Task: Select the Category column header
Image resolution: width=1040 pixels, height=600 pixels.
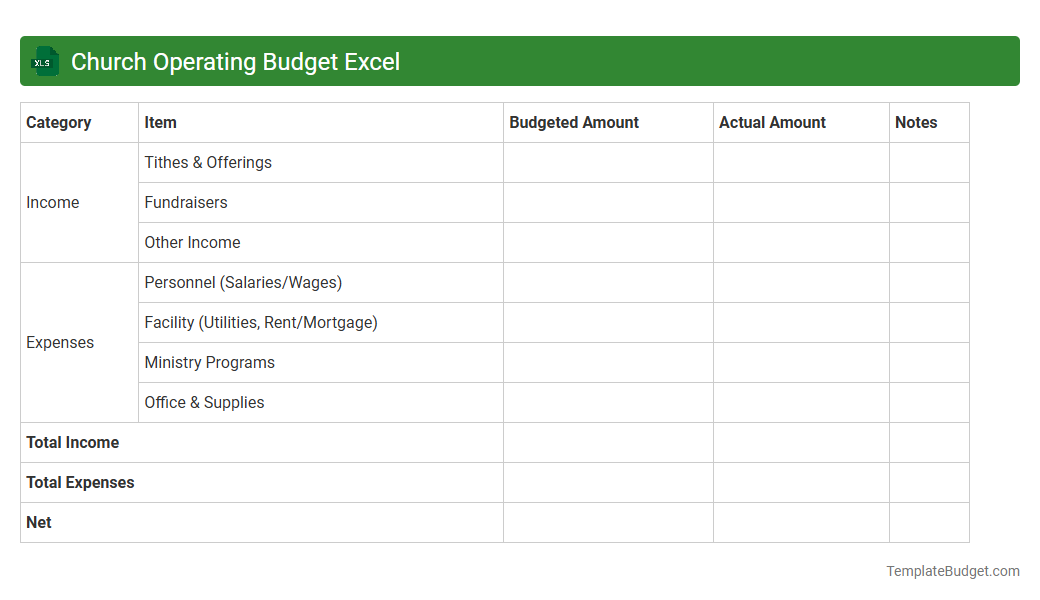Action: pos(56,122)
